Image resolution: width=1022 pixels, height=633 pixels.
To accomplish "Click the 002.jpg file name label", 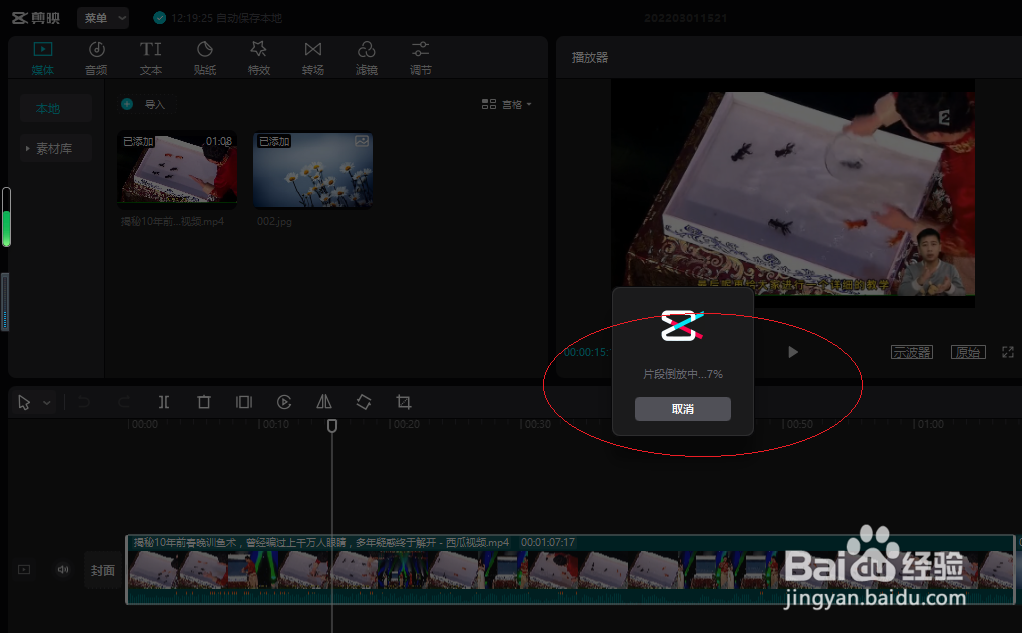I will point(274,222).
